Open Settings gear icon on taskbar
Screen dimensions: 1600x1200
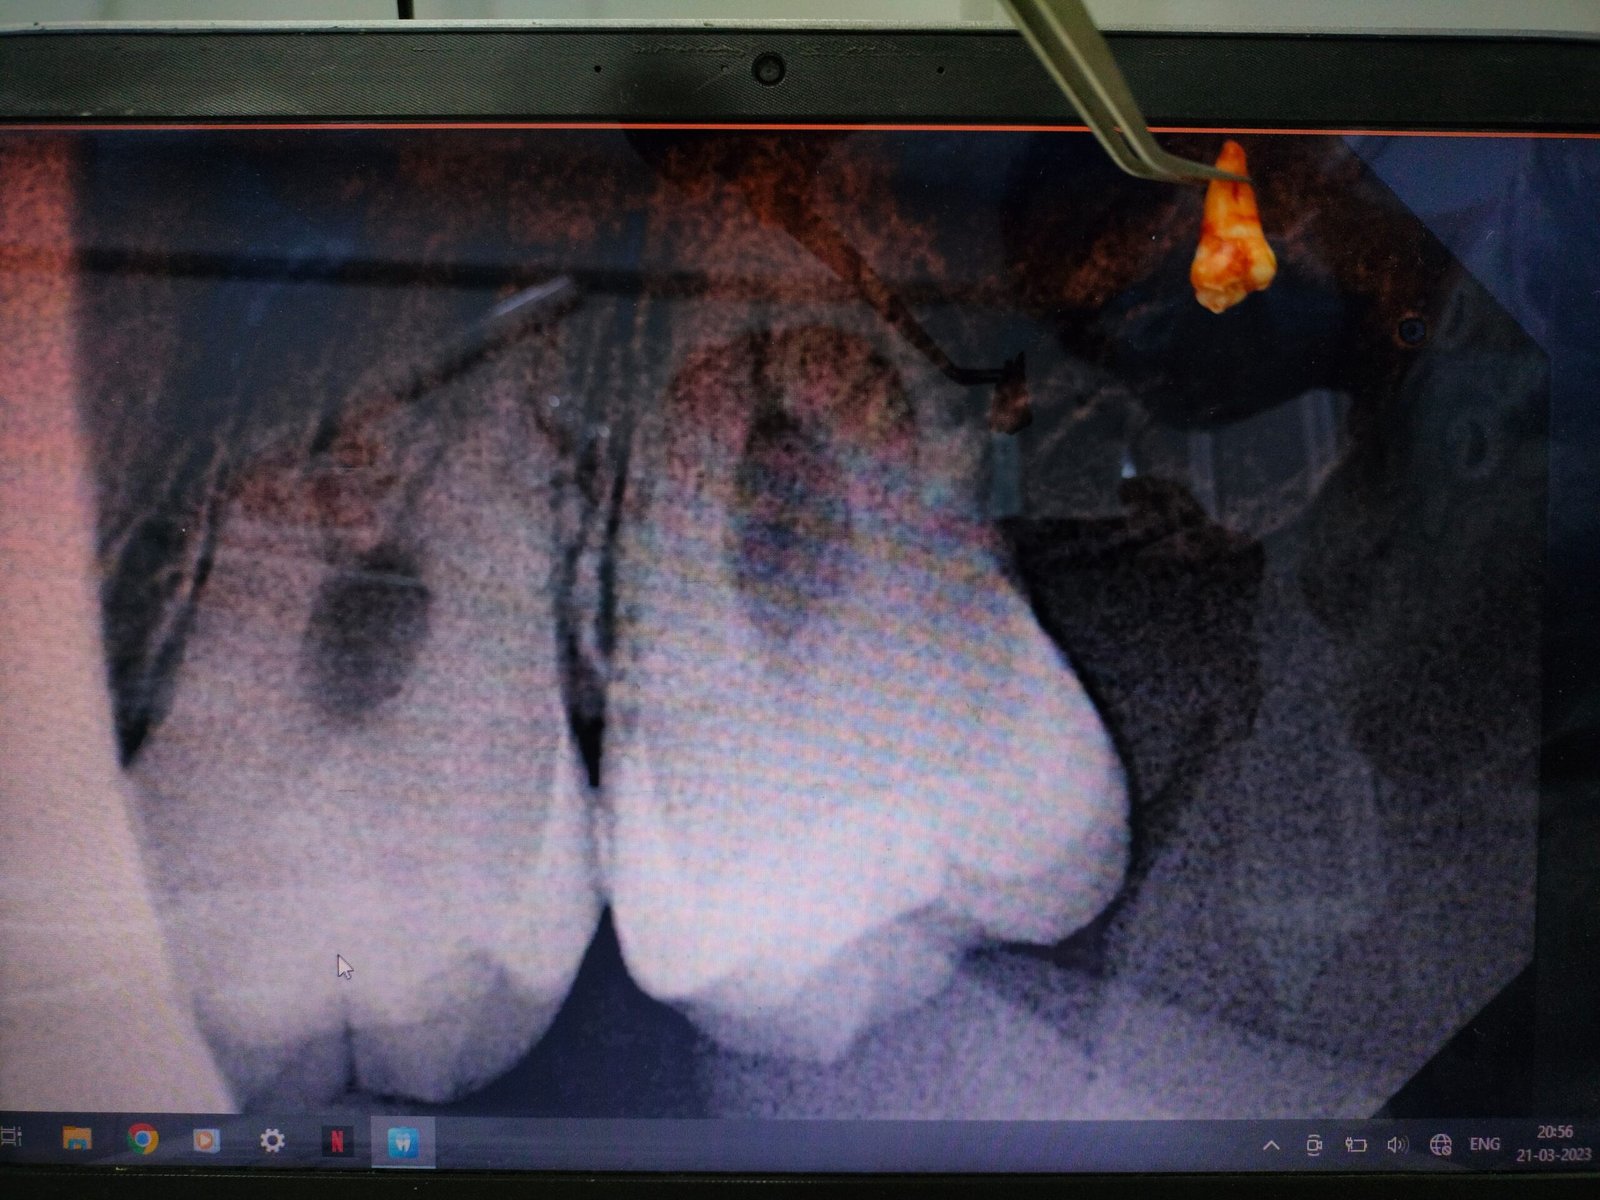[x=272, y=1140]
